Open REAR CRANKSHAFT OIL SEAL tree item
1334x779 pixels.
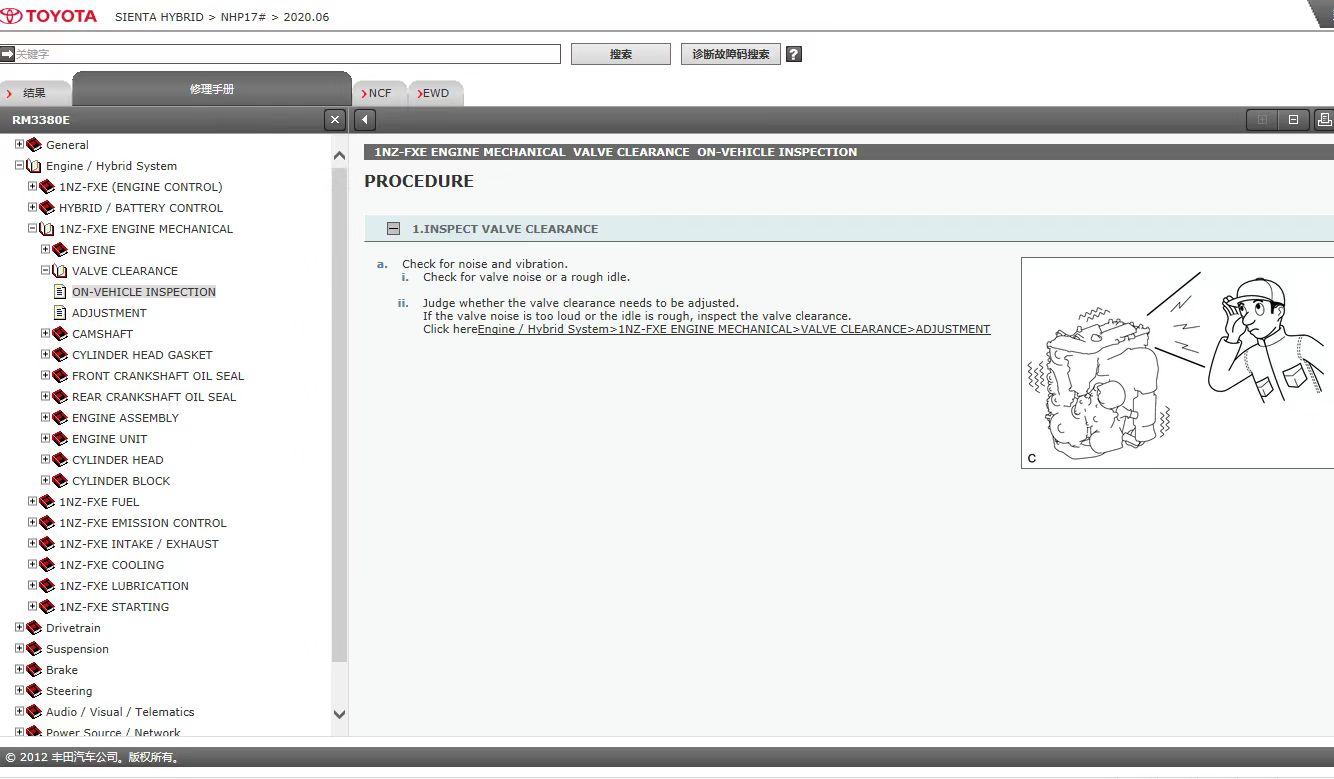[154, 397]
